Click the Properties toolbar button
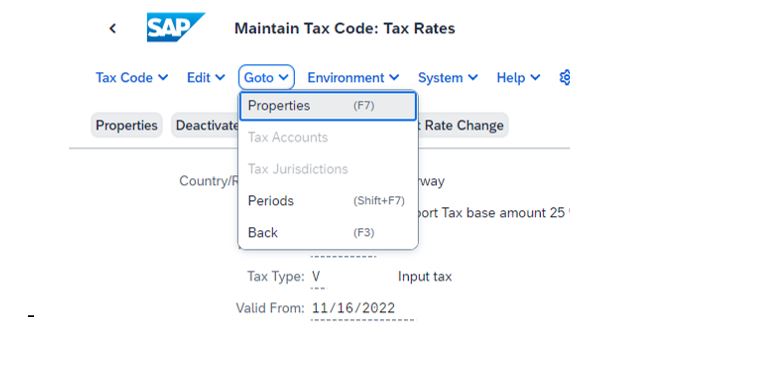777x384 pixels. click(x=126, y=125)
